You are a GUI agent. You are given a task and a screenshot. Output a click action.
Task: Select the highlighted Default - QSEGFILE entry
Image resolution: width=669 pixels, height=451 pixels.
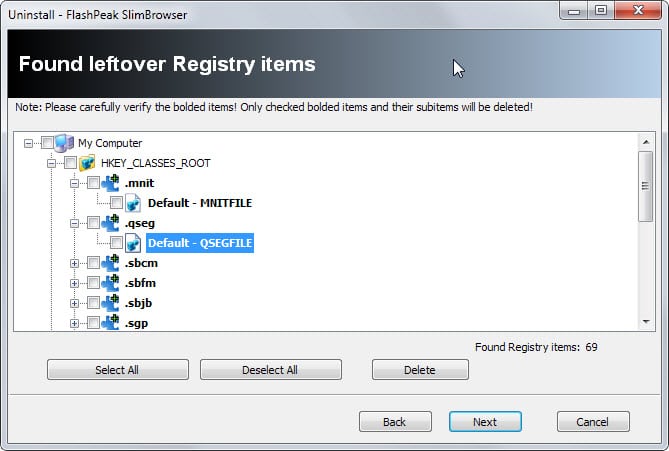pos(200,243)
